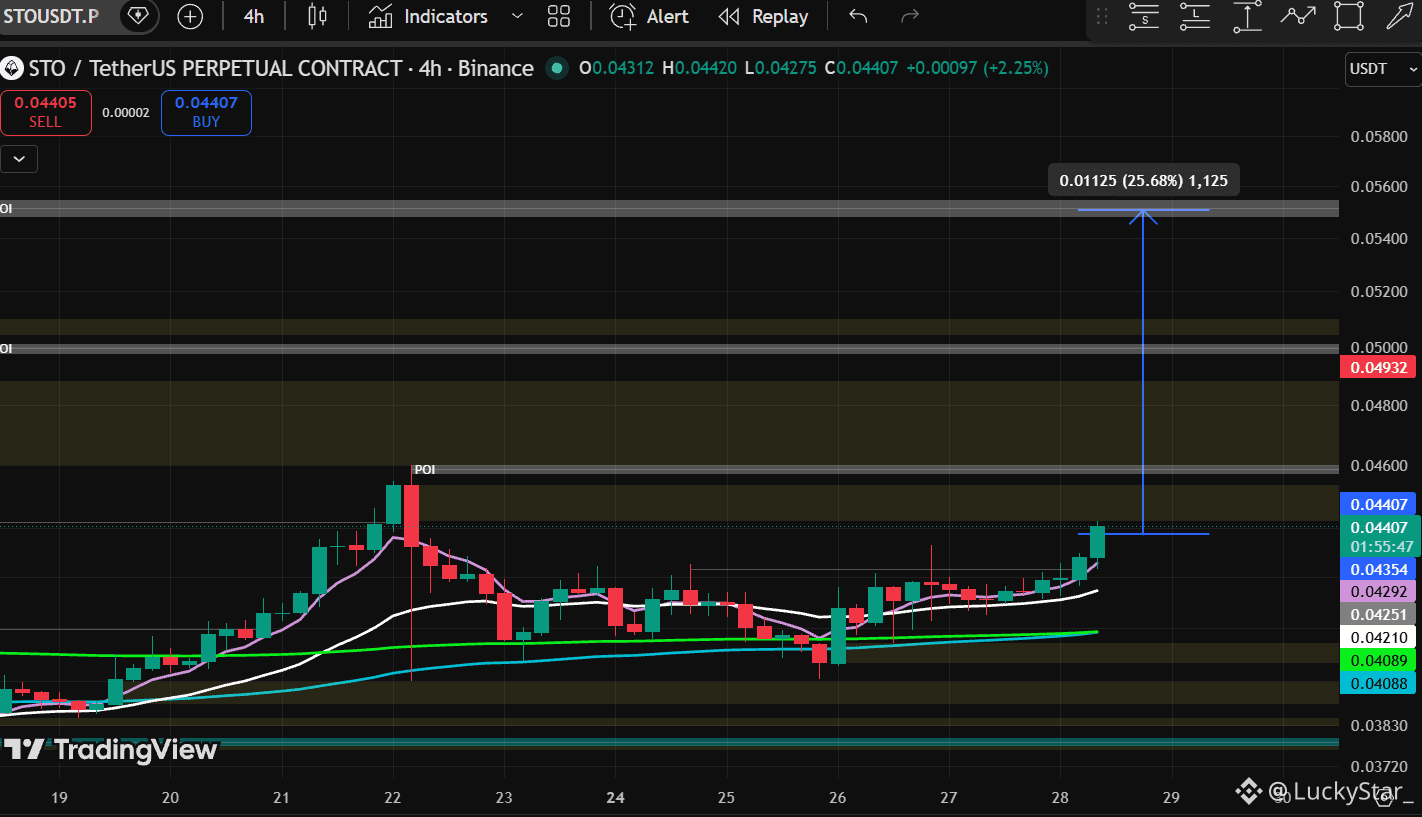Click the 0.04405 SELL button
This screenshot has height=817, width=1422.
(45, 112)
